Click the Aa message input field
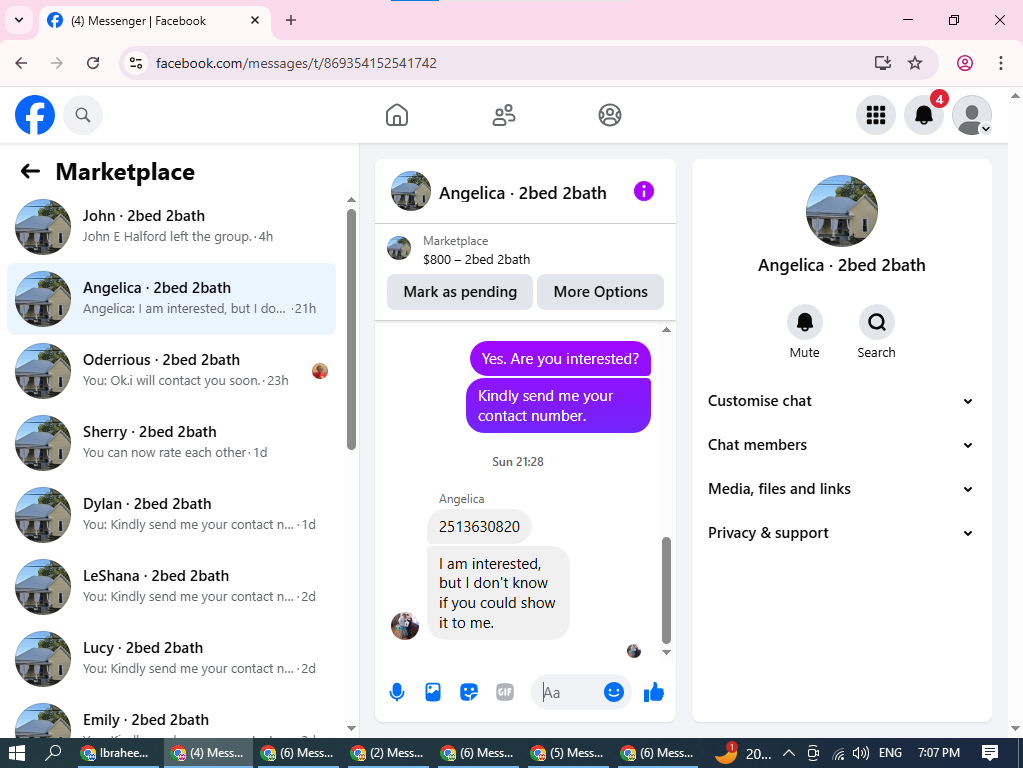 (x=569, y=692)
